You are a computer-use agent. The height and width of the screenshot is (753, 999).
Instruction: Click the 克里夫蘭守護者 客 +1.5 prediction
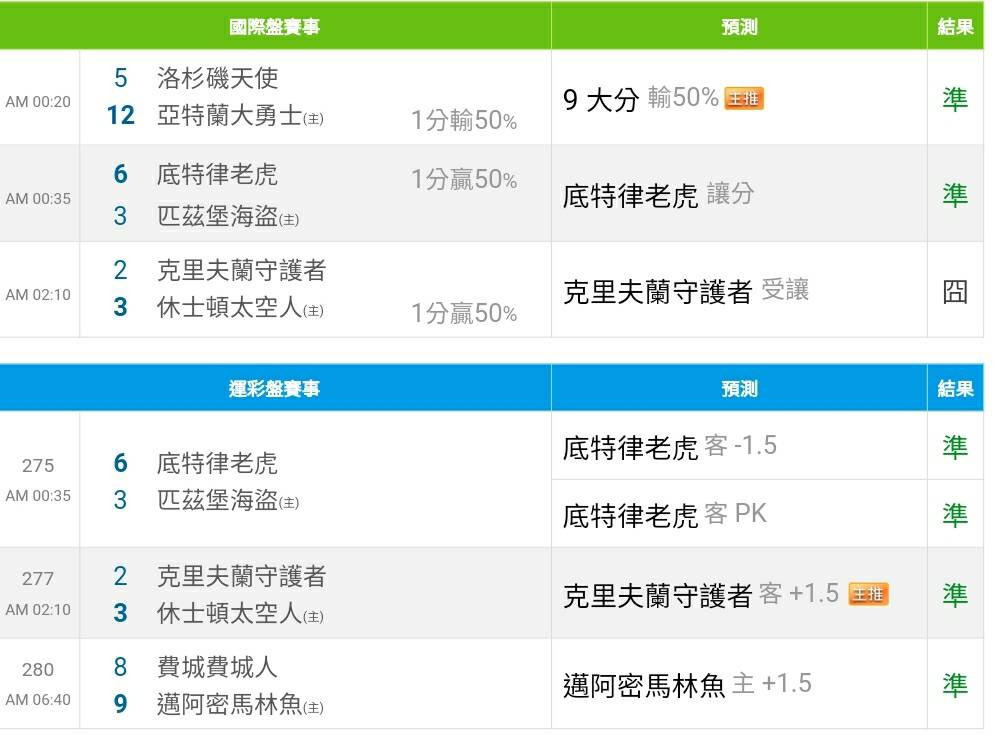701,595
